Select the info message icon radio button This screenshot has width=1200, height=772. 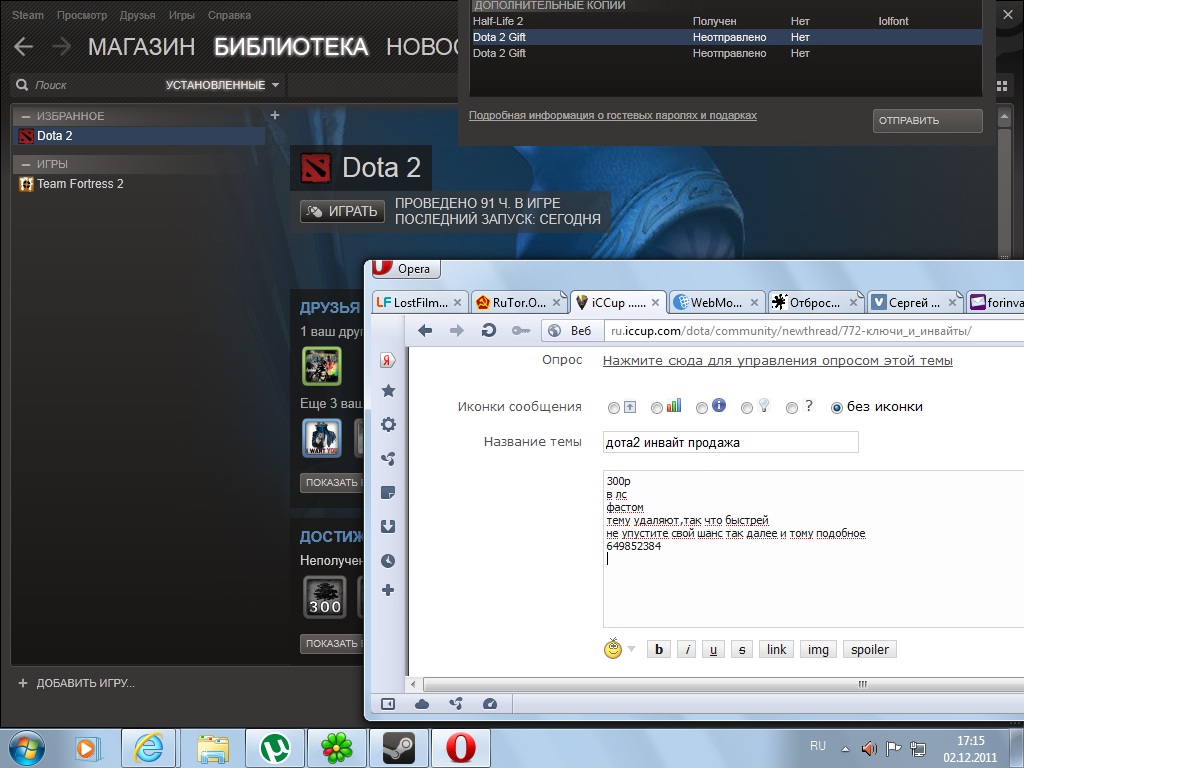702,408
